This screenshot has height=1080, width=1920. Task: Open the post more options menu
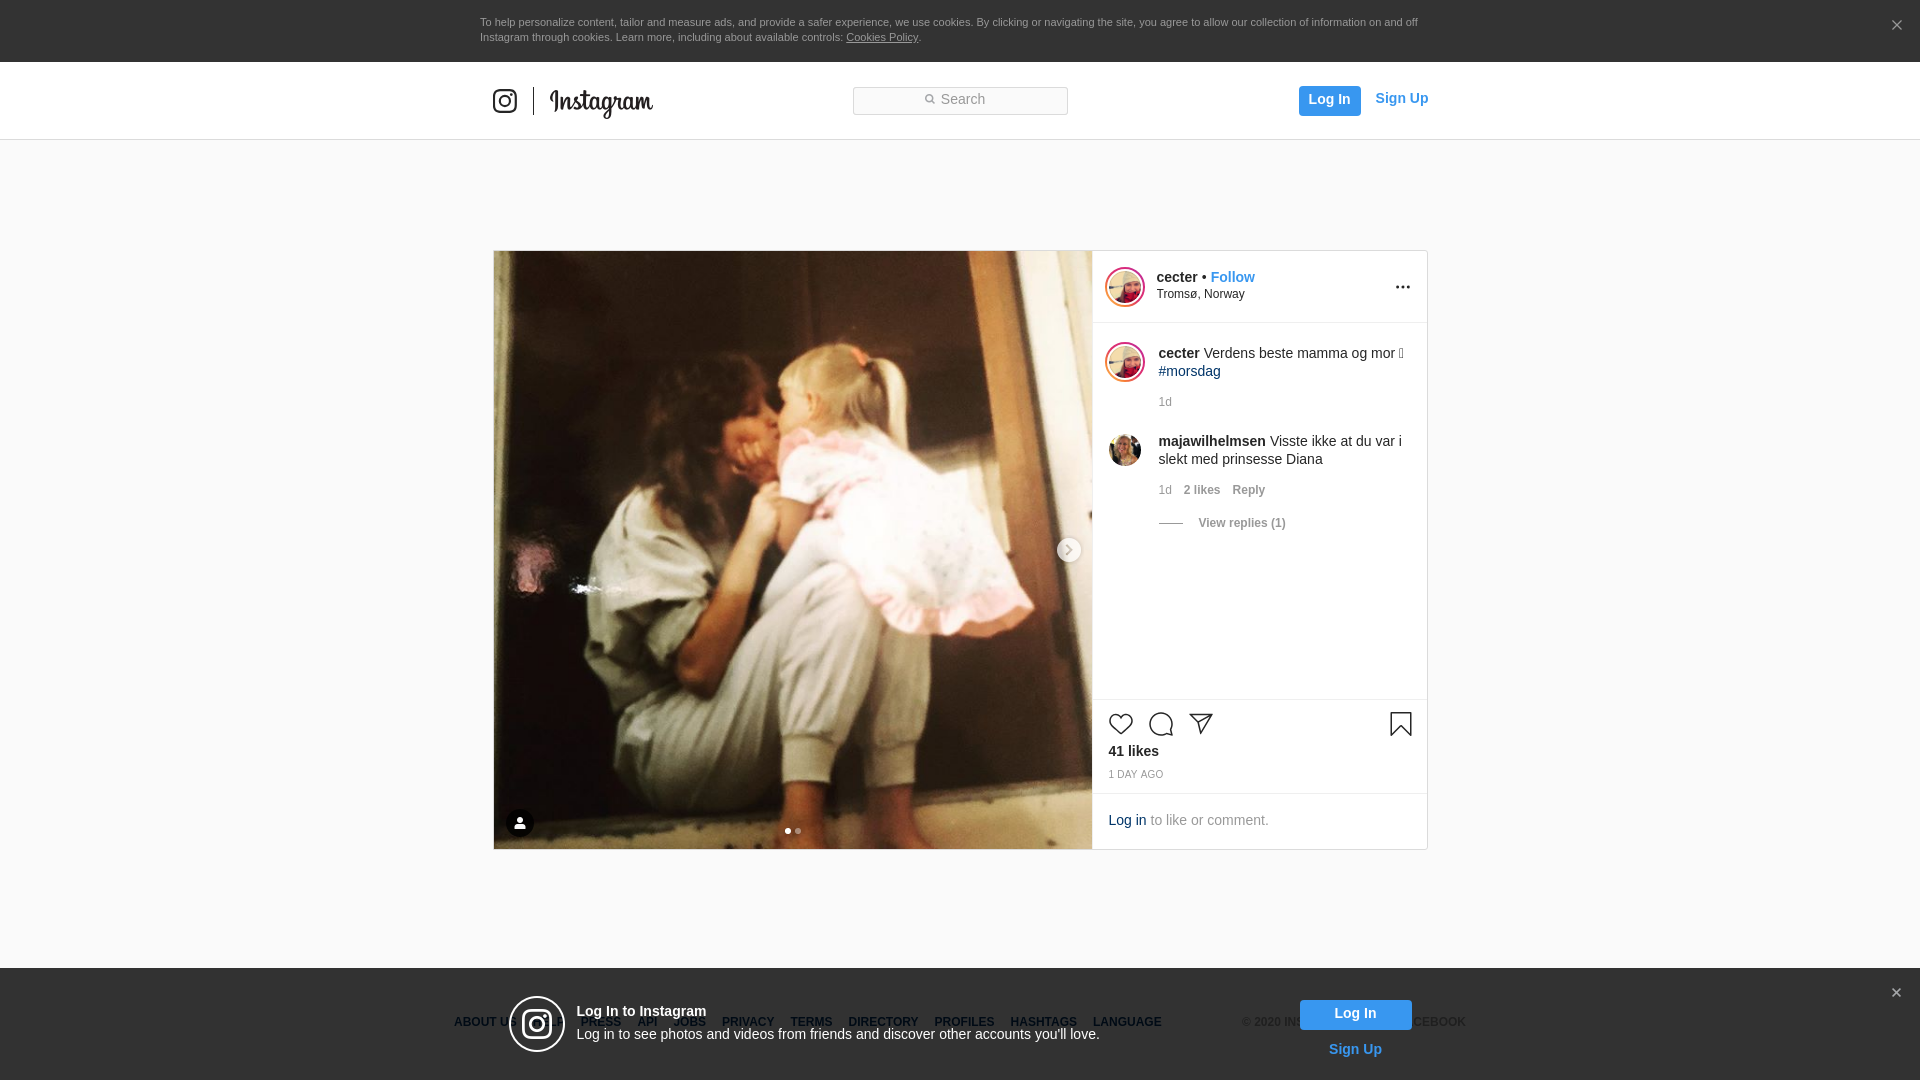click(1402, 287)
